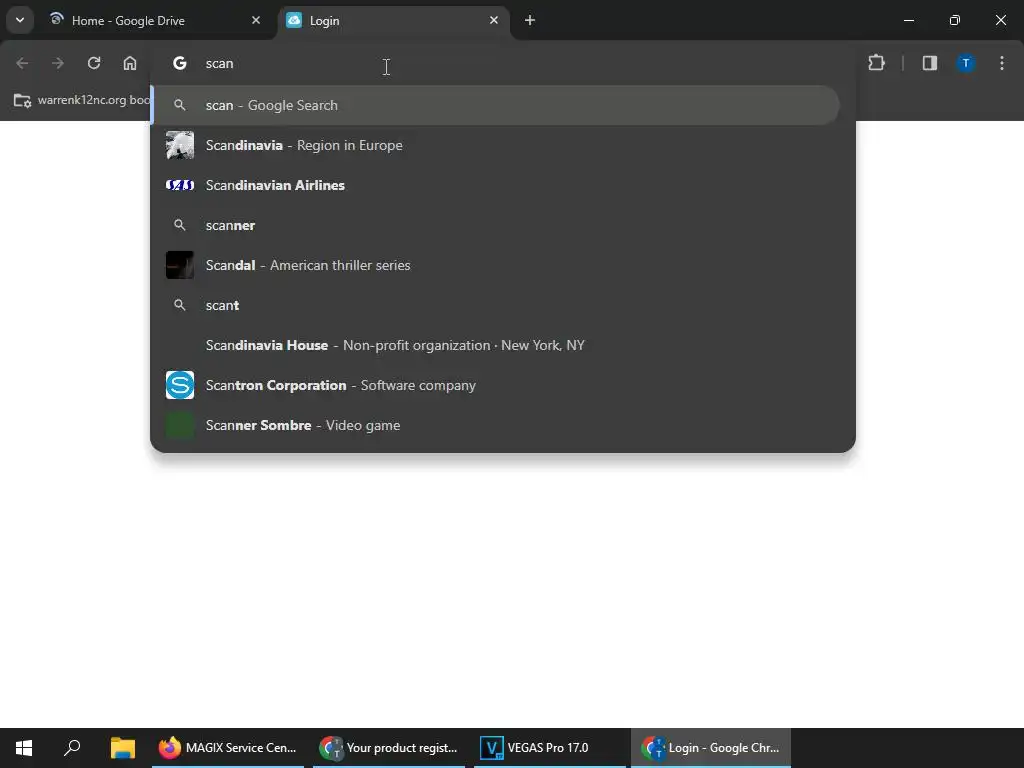The height and width of the screenshot is (768, 1024).
Task: Click the Scandal series thumbnail
Action: pos(180,265)
